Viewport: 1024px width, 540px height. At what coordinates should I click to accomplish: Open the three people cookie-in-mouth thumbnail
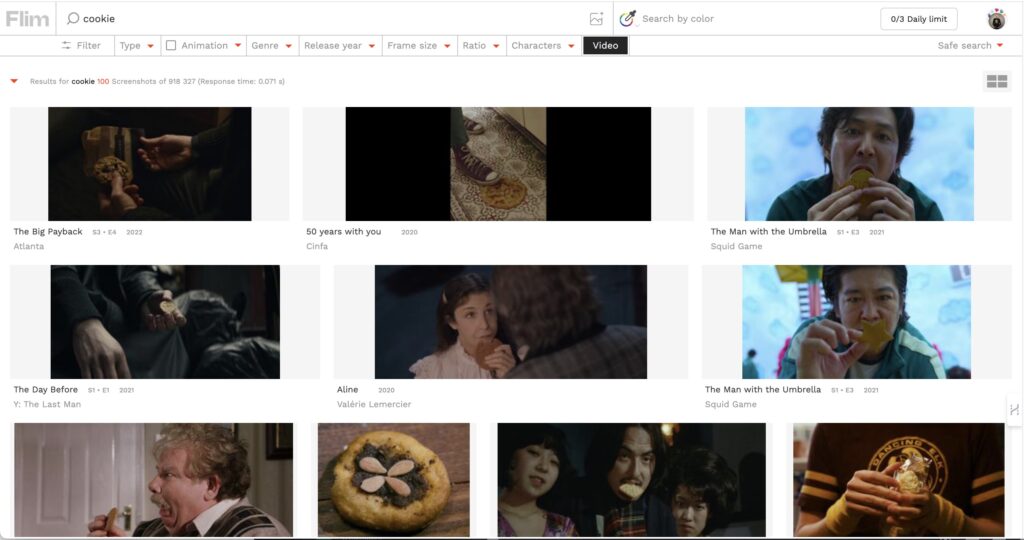[x=632, y=480]
